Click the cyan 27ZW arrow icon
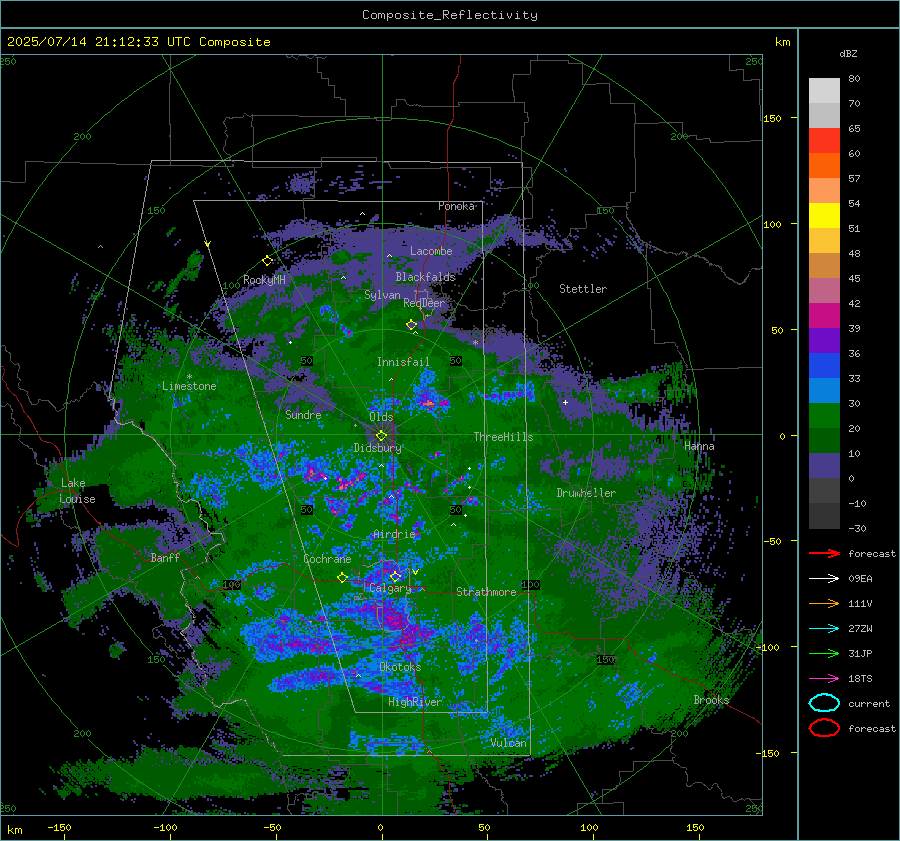Screen dimensions: 900x841 (x=824, y=629)
